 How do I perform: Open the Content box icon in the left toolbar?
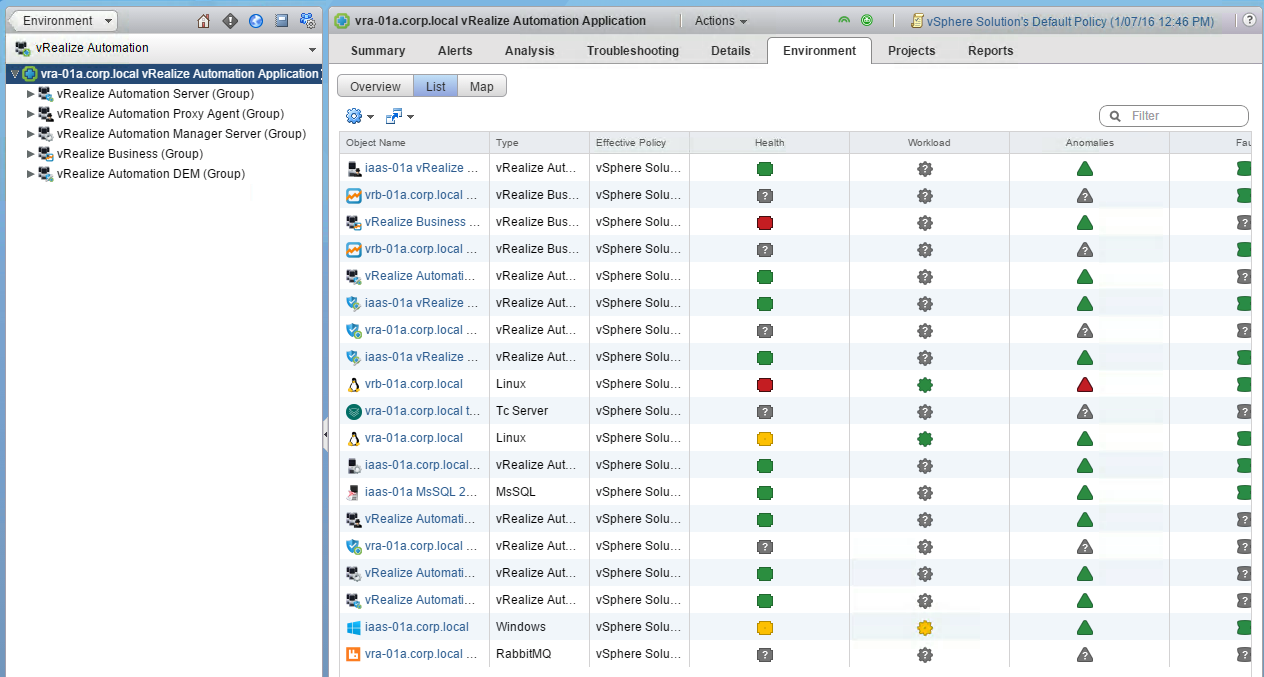coord(282,21)
